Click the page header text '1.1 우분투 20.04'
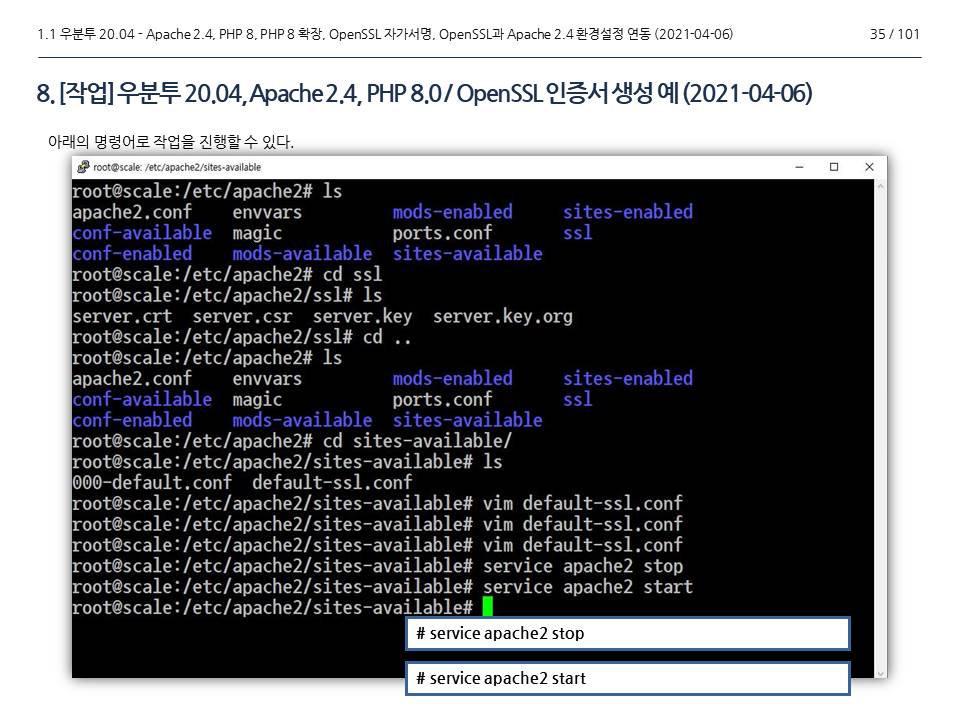 [x=385, y=34]
